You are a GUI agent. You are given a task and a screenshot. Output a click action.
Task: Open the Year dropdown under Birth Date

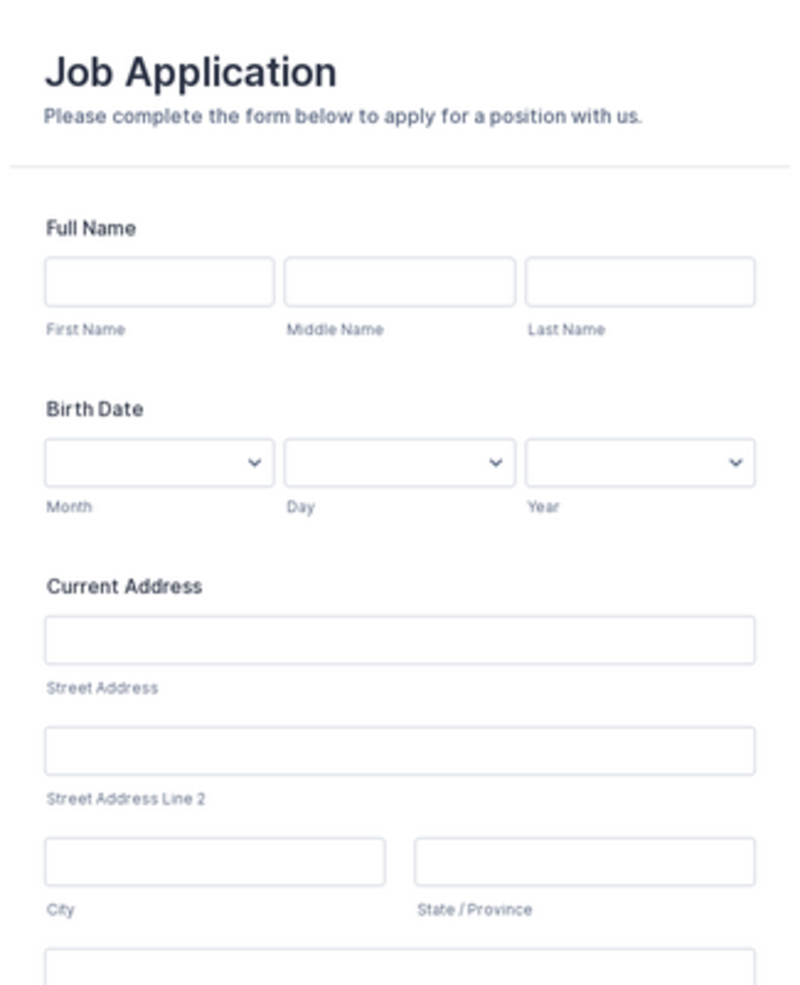coord(640,463)
